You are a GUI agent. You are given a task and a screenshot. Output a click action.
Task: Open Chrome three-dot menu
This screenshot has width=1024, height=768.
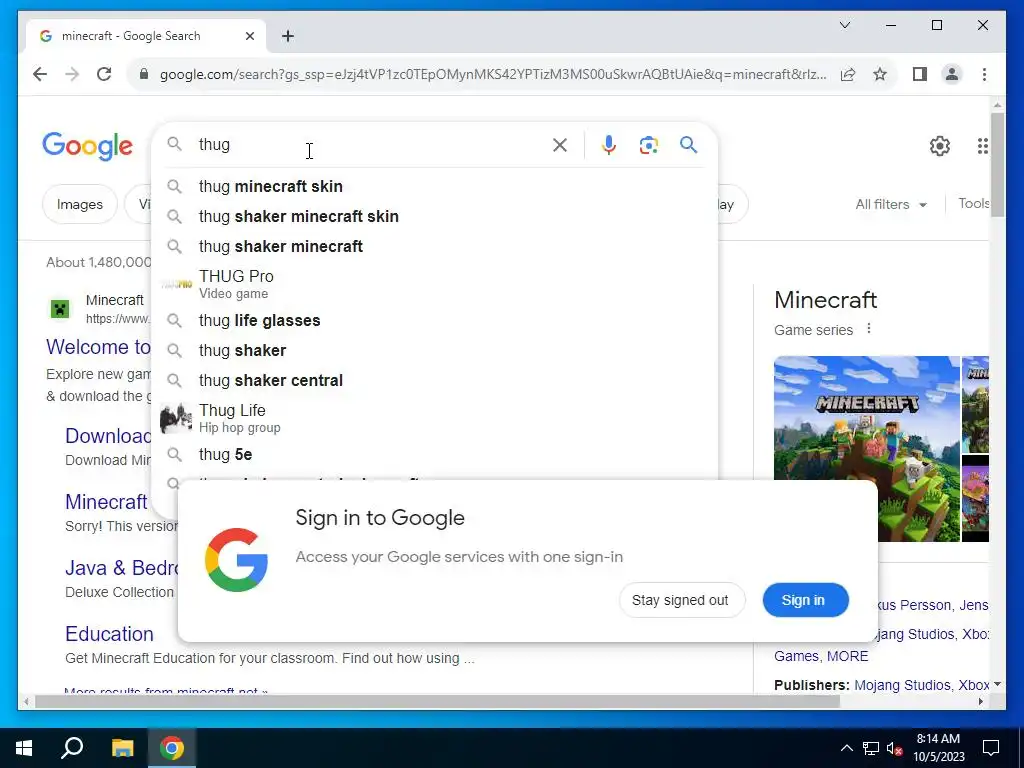984,74
